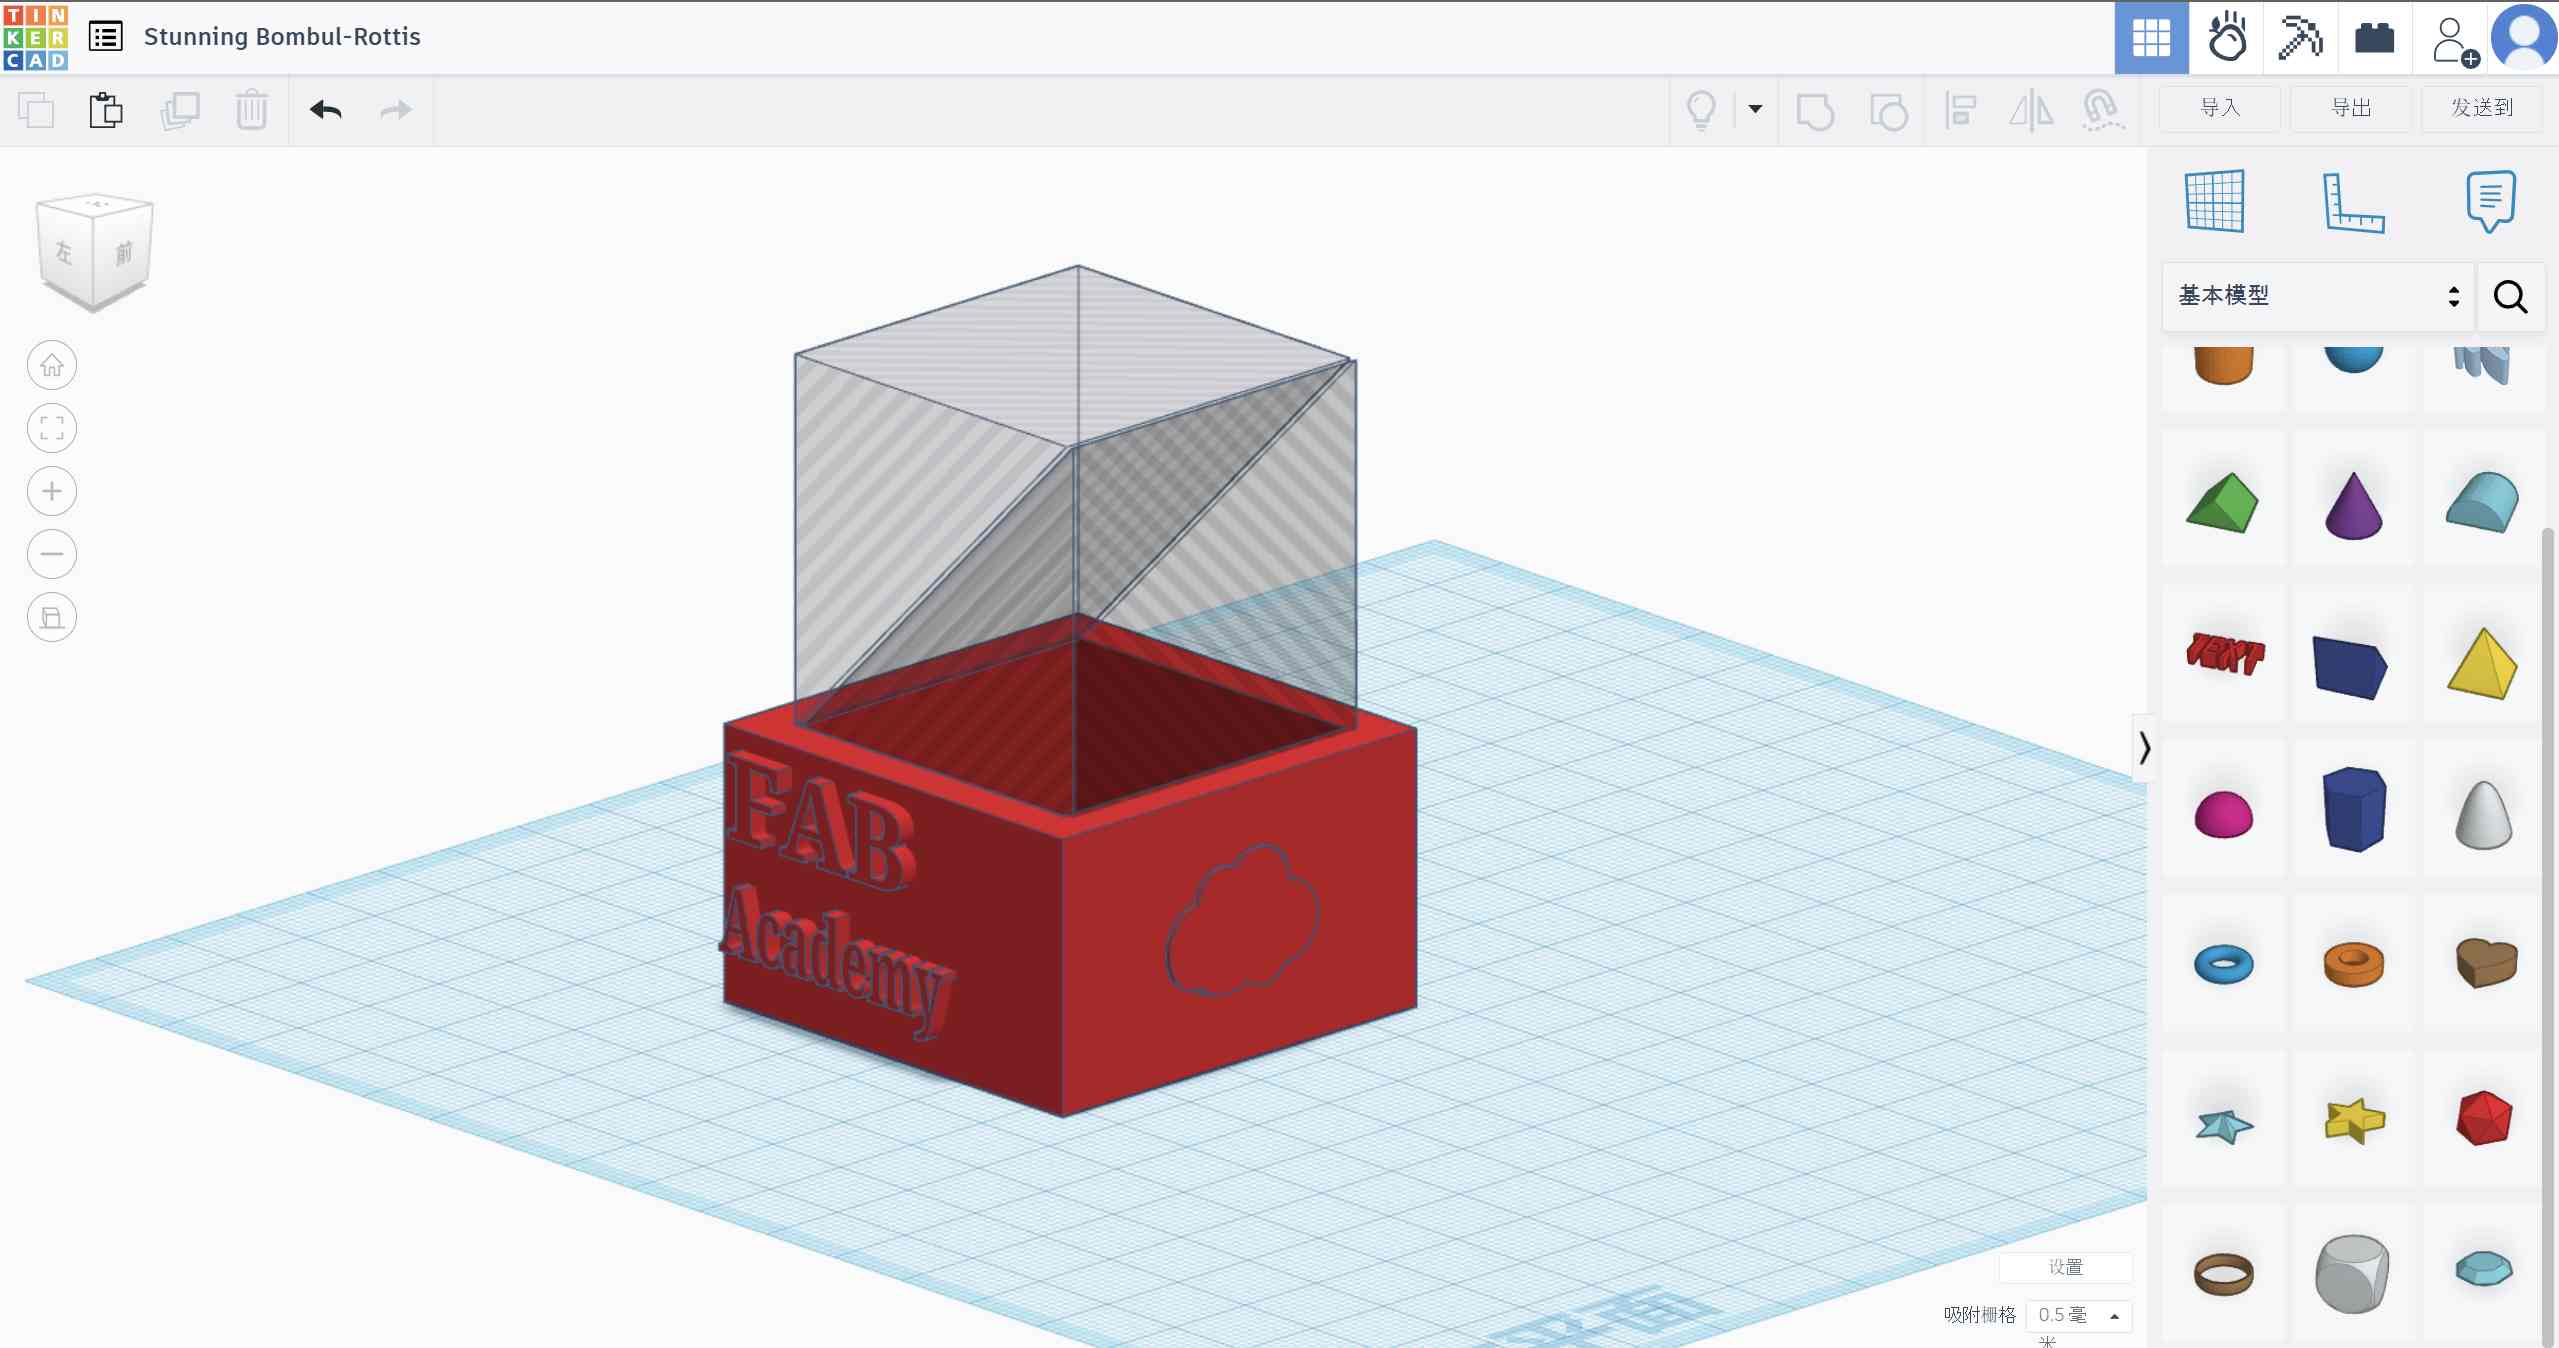This screenshot has height=1348, width=2559.
Task: Open the Sim Lab hand icon
Action: [2227, 38]
